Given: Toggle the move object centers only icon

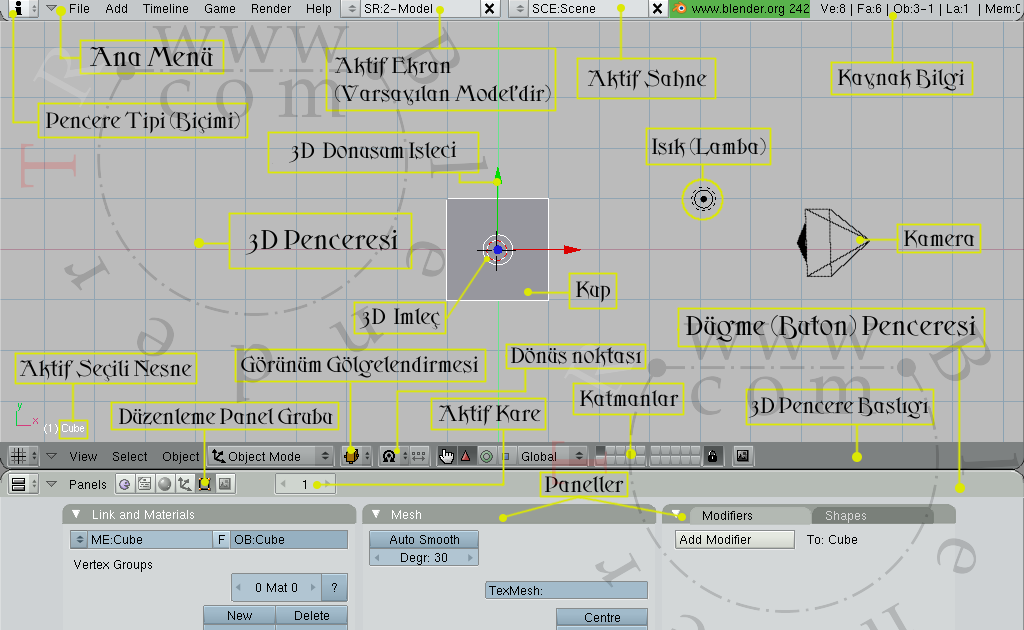Looking at the screenshot, I should [419, 456].
